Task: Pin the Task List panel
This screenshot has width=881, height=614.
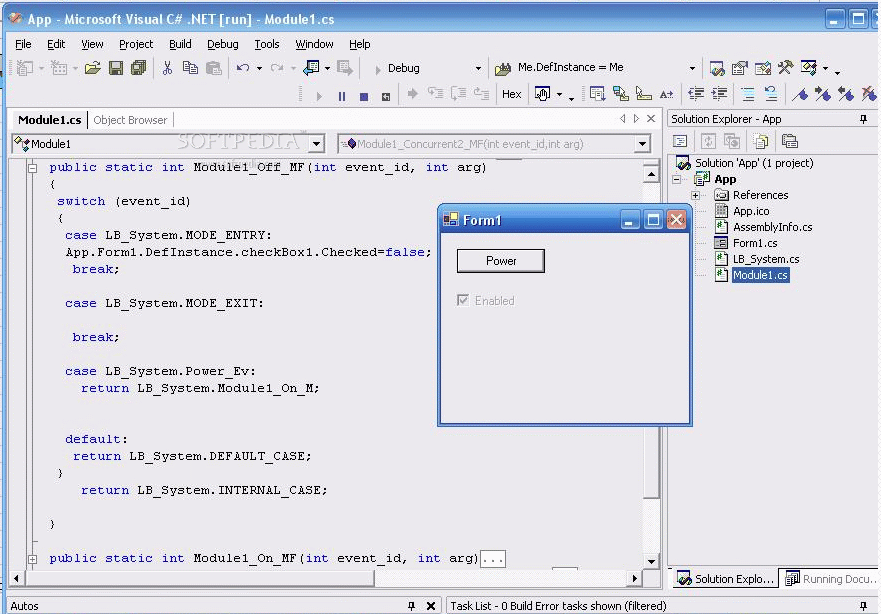Action: tap(864, 606)
